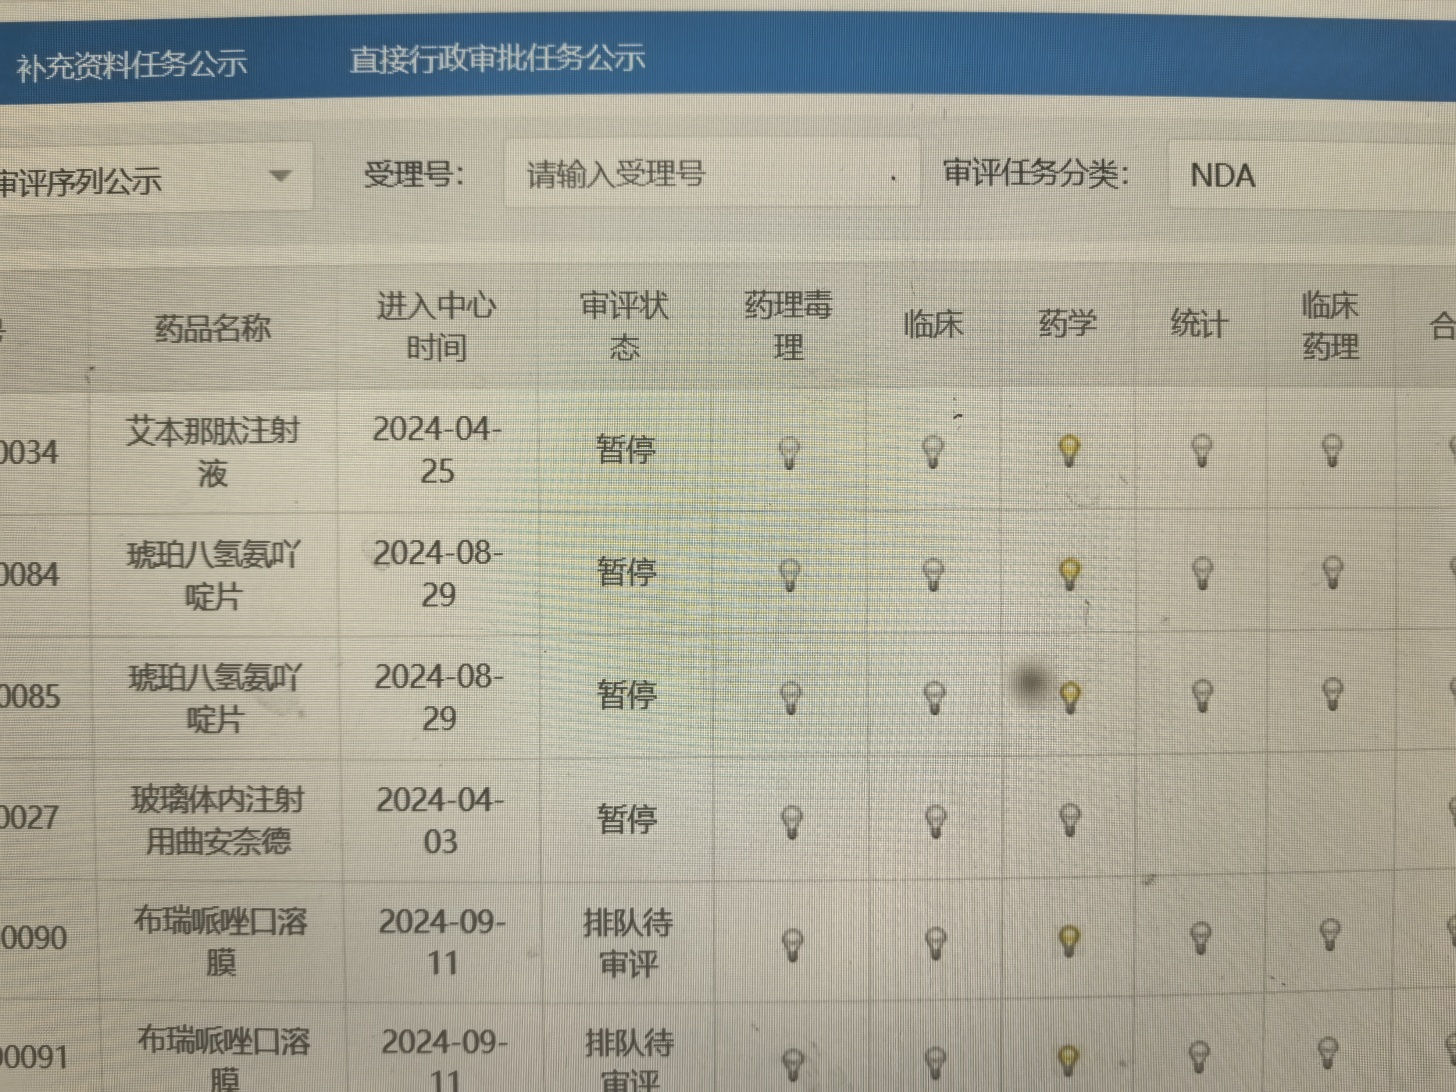Viewport: 1456px width, 1092px height.
Task: Select 布瑞哌唑口溶膜 in the 0091 row
Action: point(223,1058)
